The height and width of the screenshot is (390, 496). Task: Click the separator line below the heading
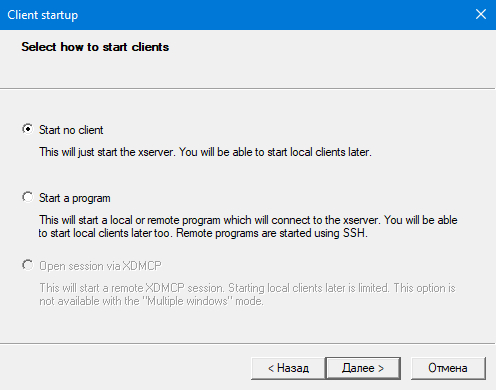247,88
